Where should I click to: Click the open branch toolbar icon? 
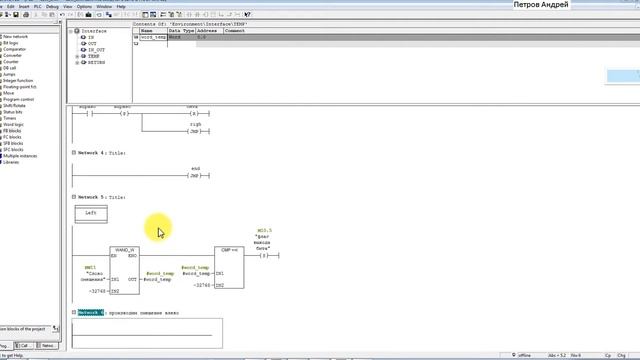coord(221,15)
